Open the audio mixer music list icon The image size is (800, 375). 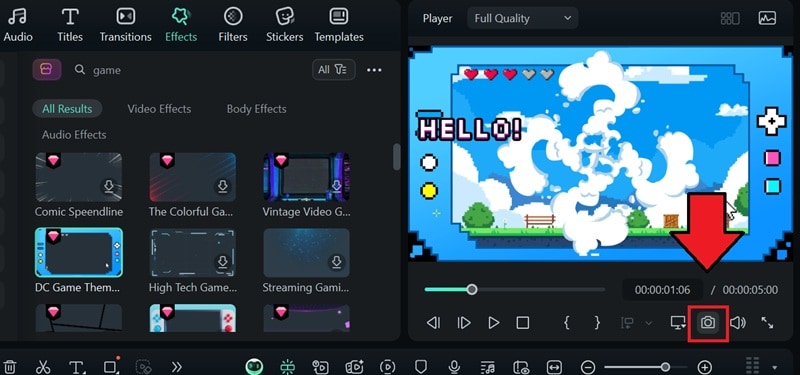click(x=488, y=367)
